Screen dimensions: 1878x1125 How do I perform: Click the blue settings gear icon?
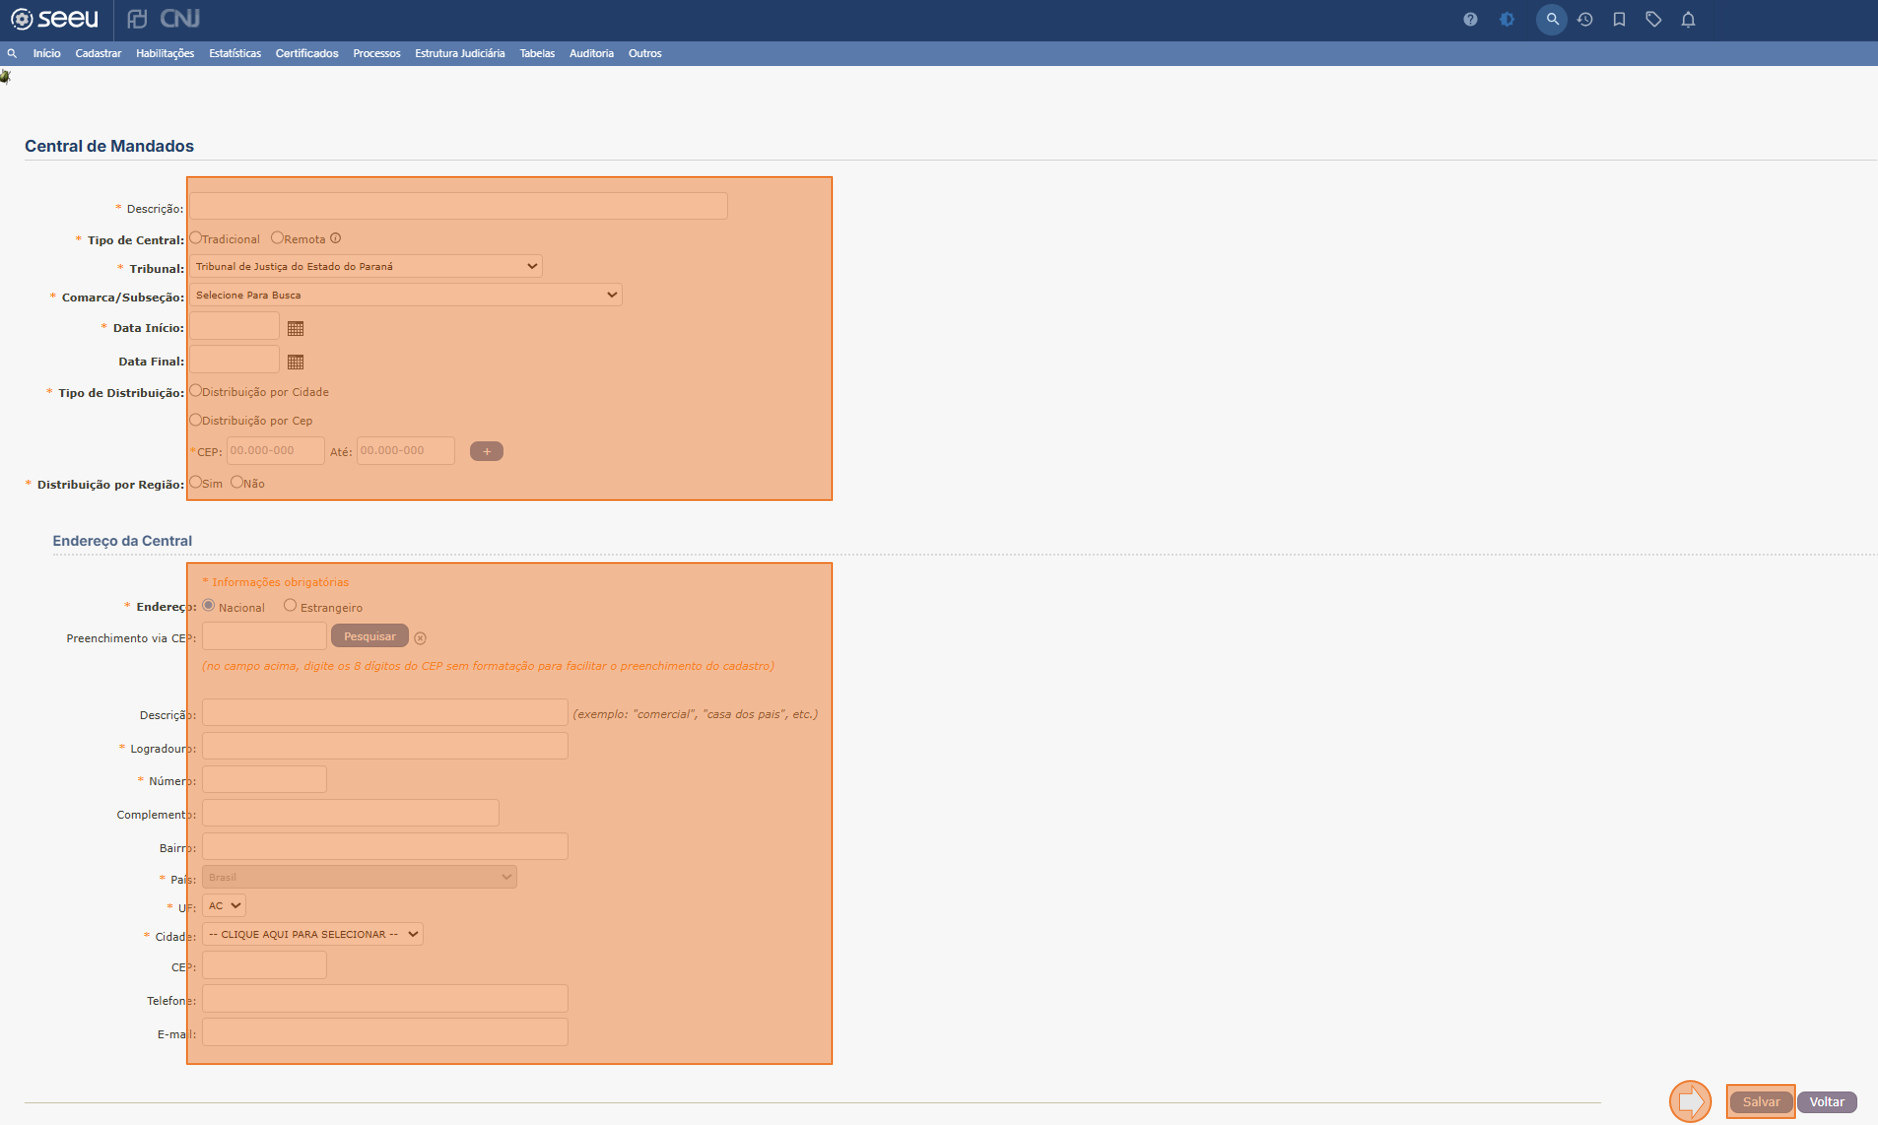1507,19
